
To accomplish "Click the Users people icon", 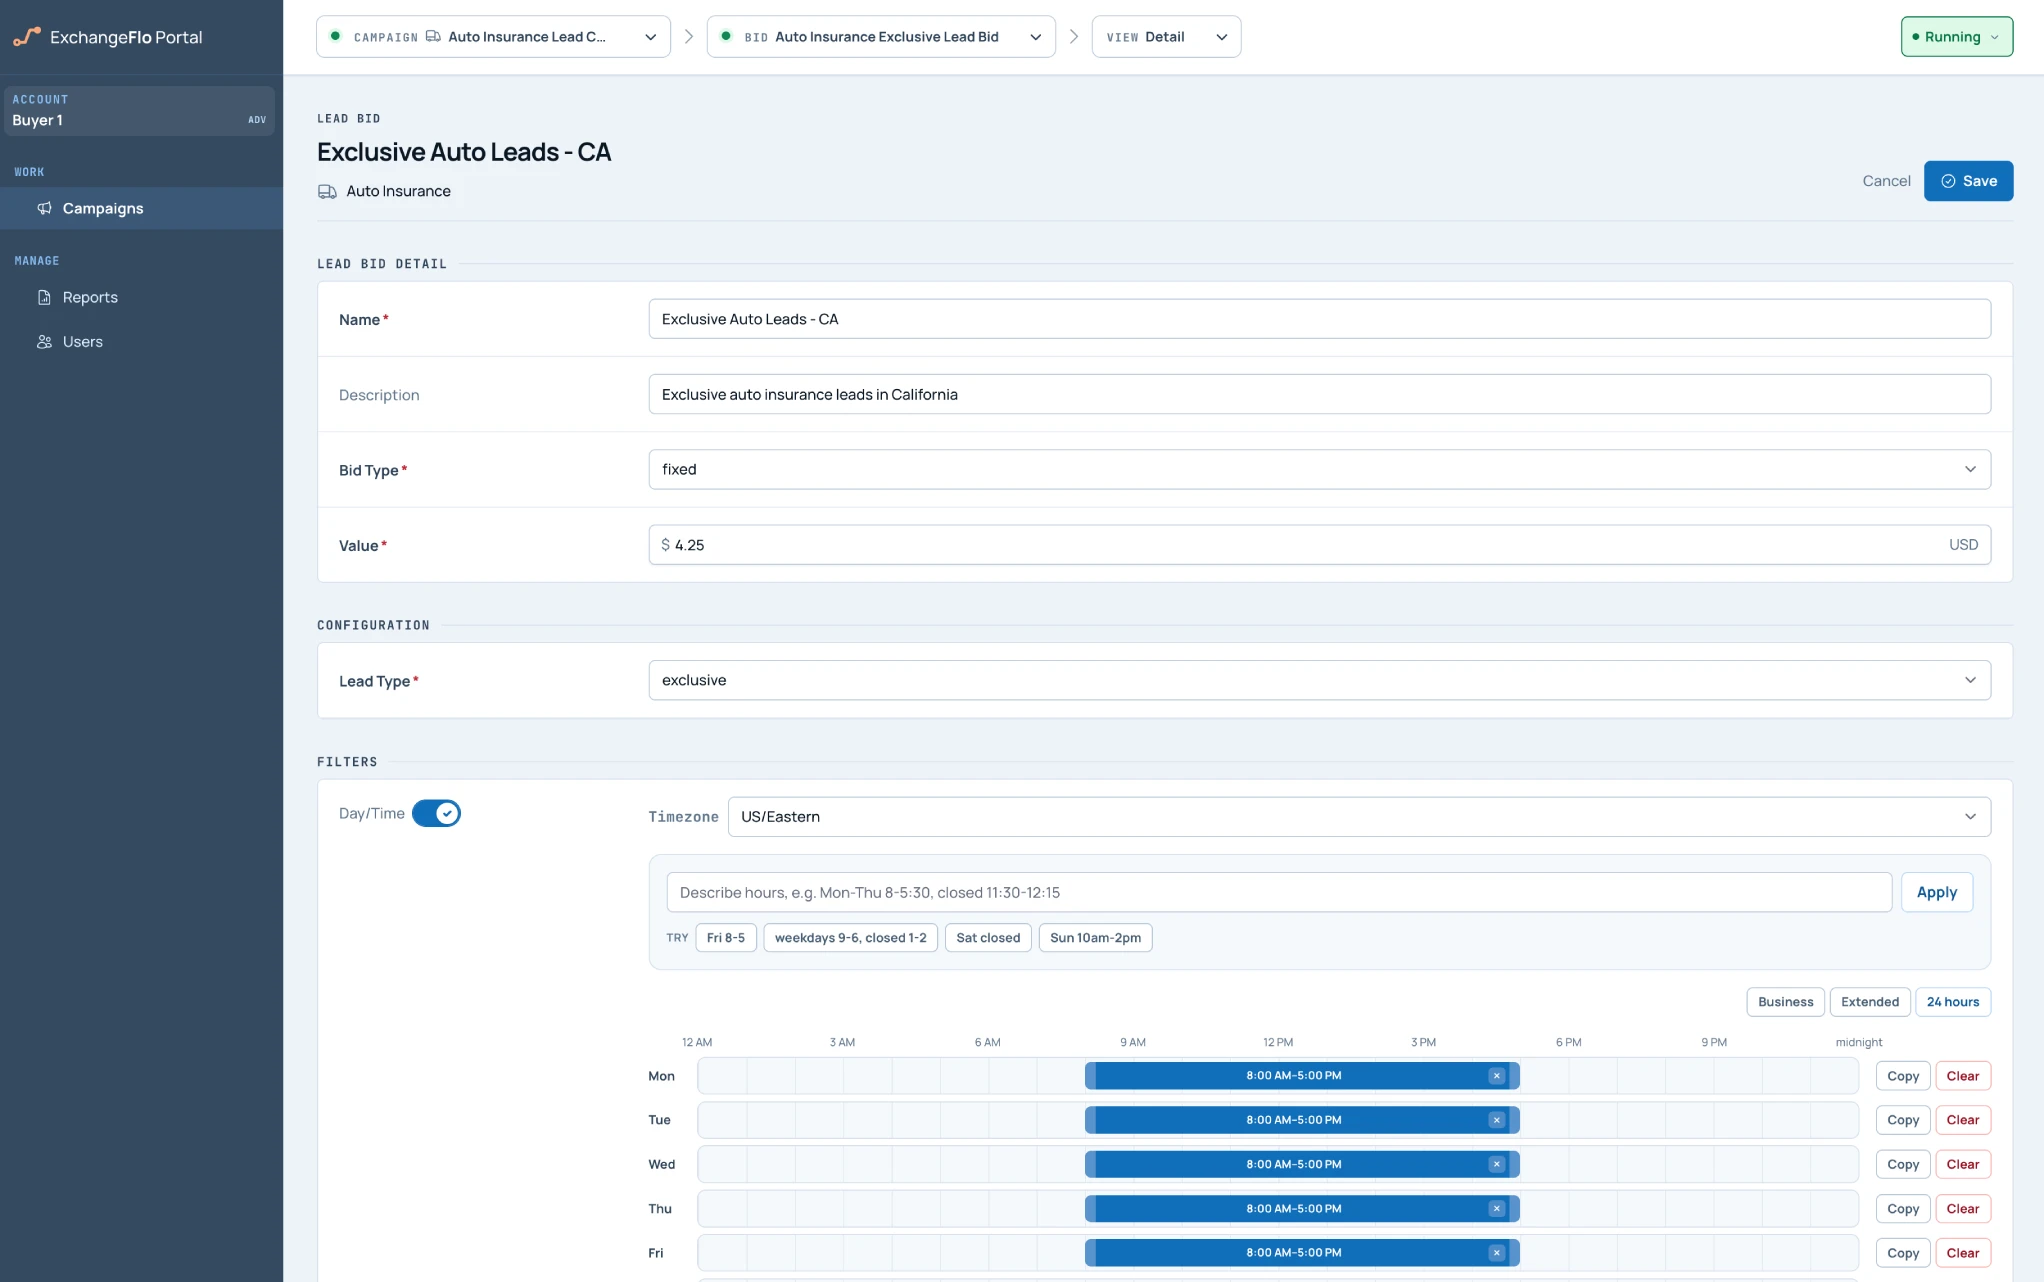I will point(44,342).
